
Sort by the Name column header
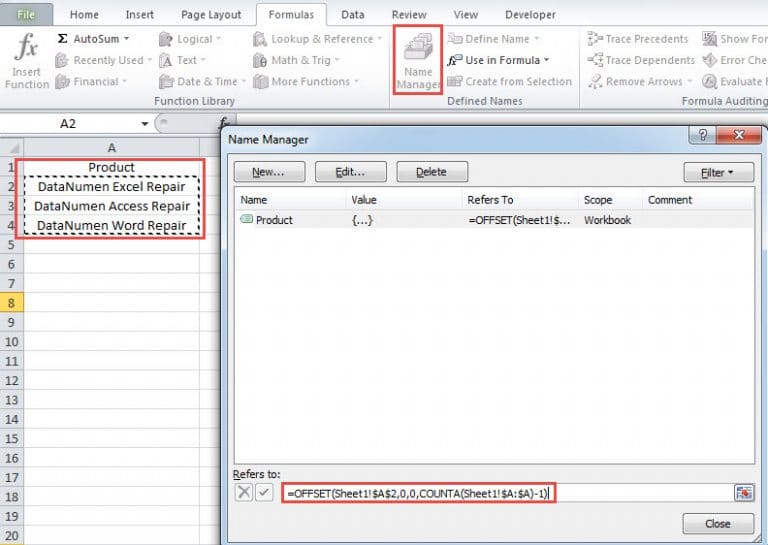[x=290, y=200]
